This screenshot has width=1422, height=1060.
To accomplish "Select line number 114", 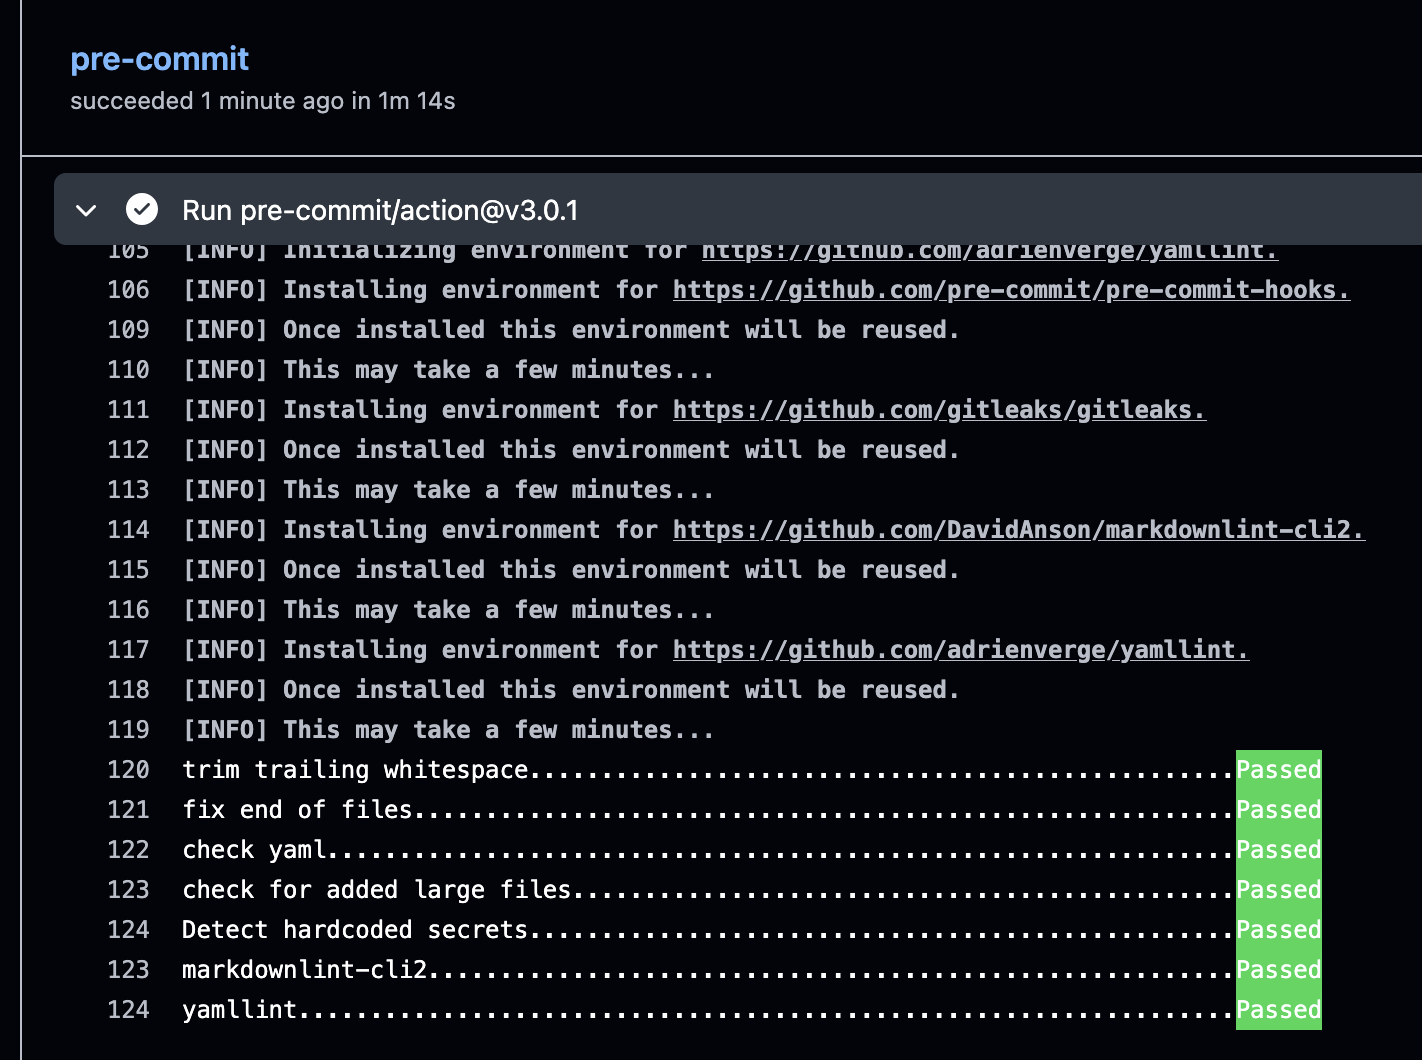I will point(128,529).
